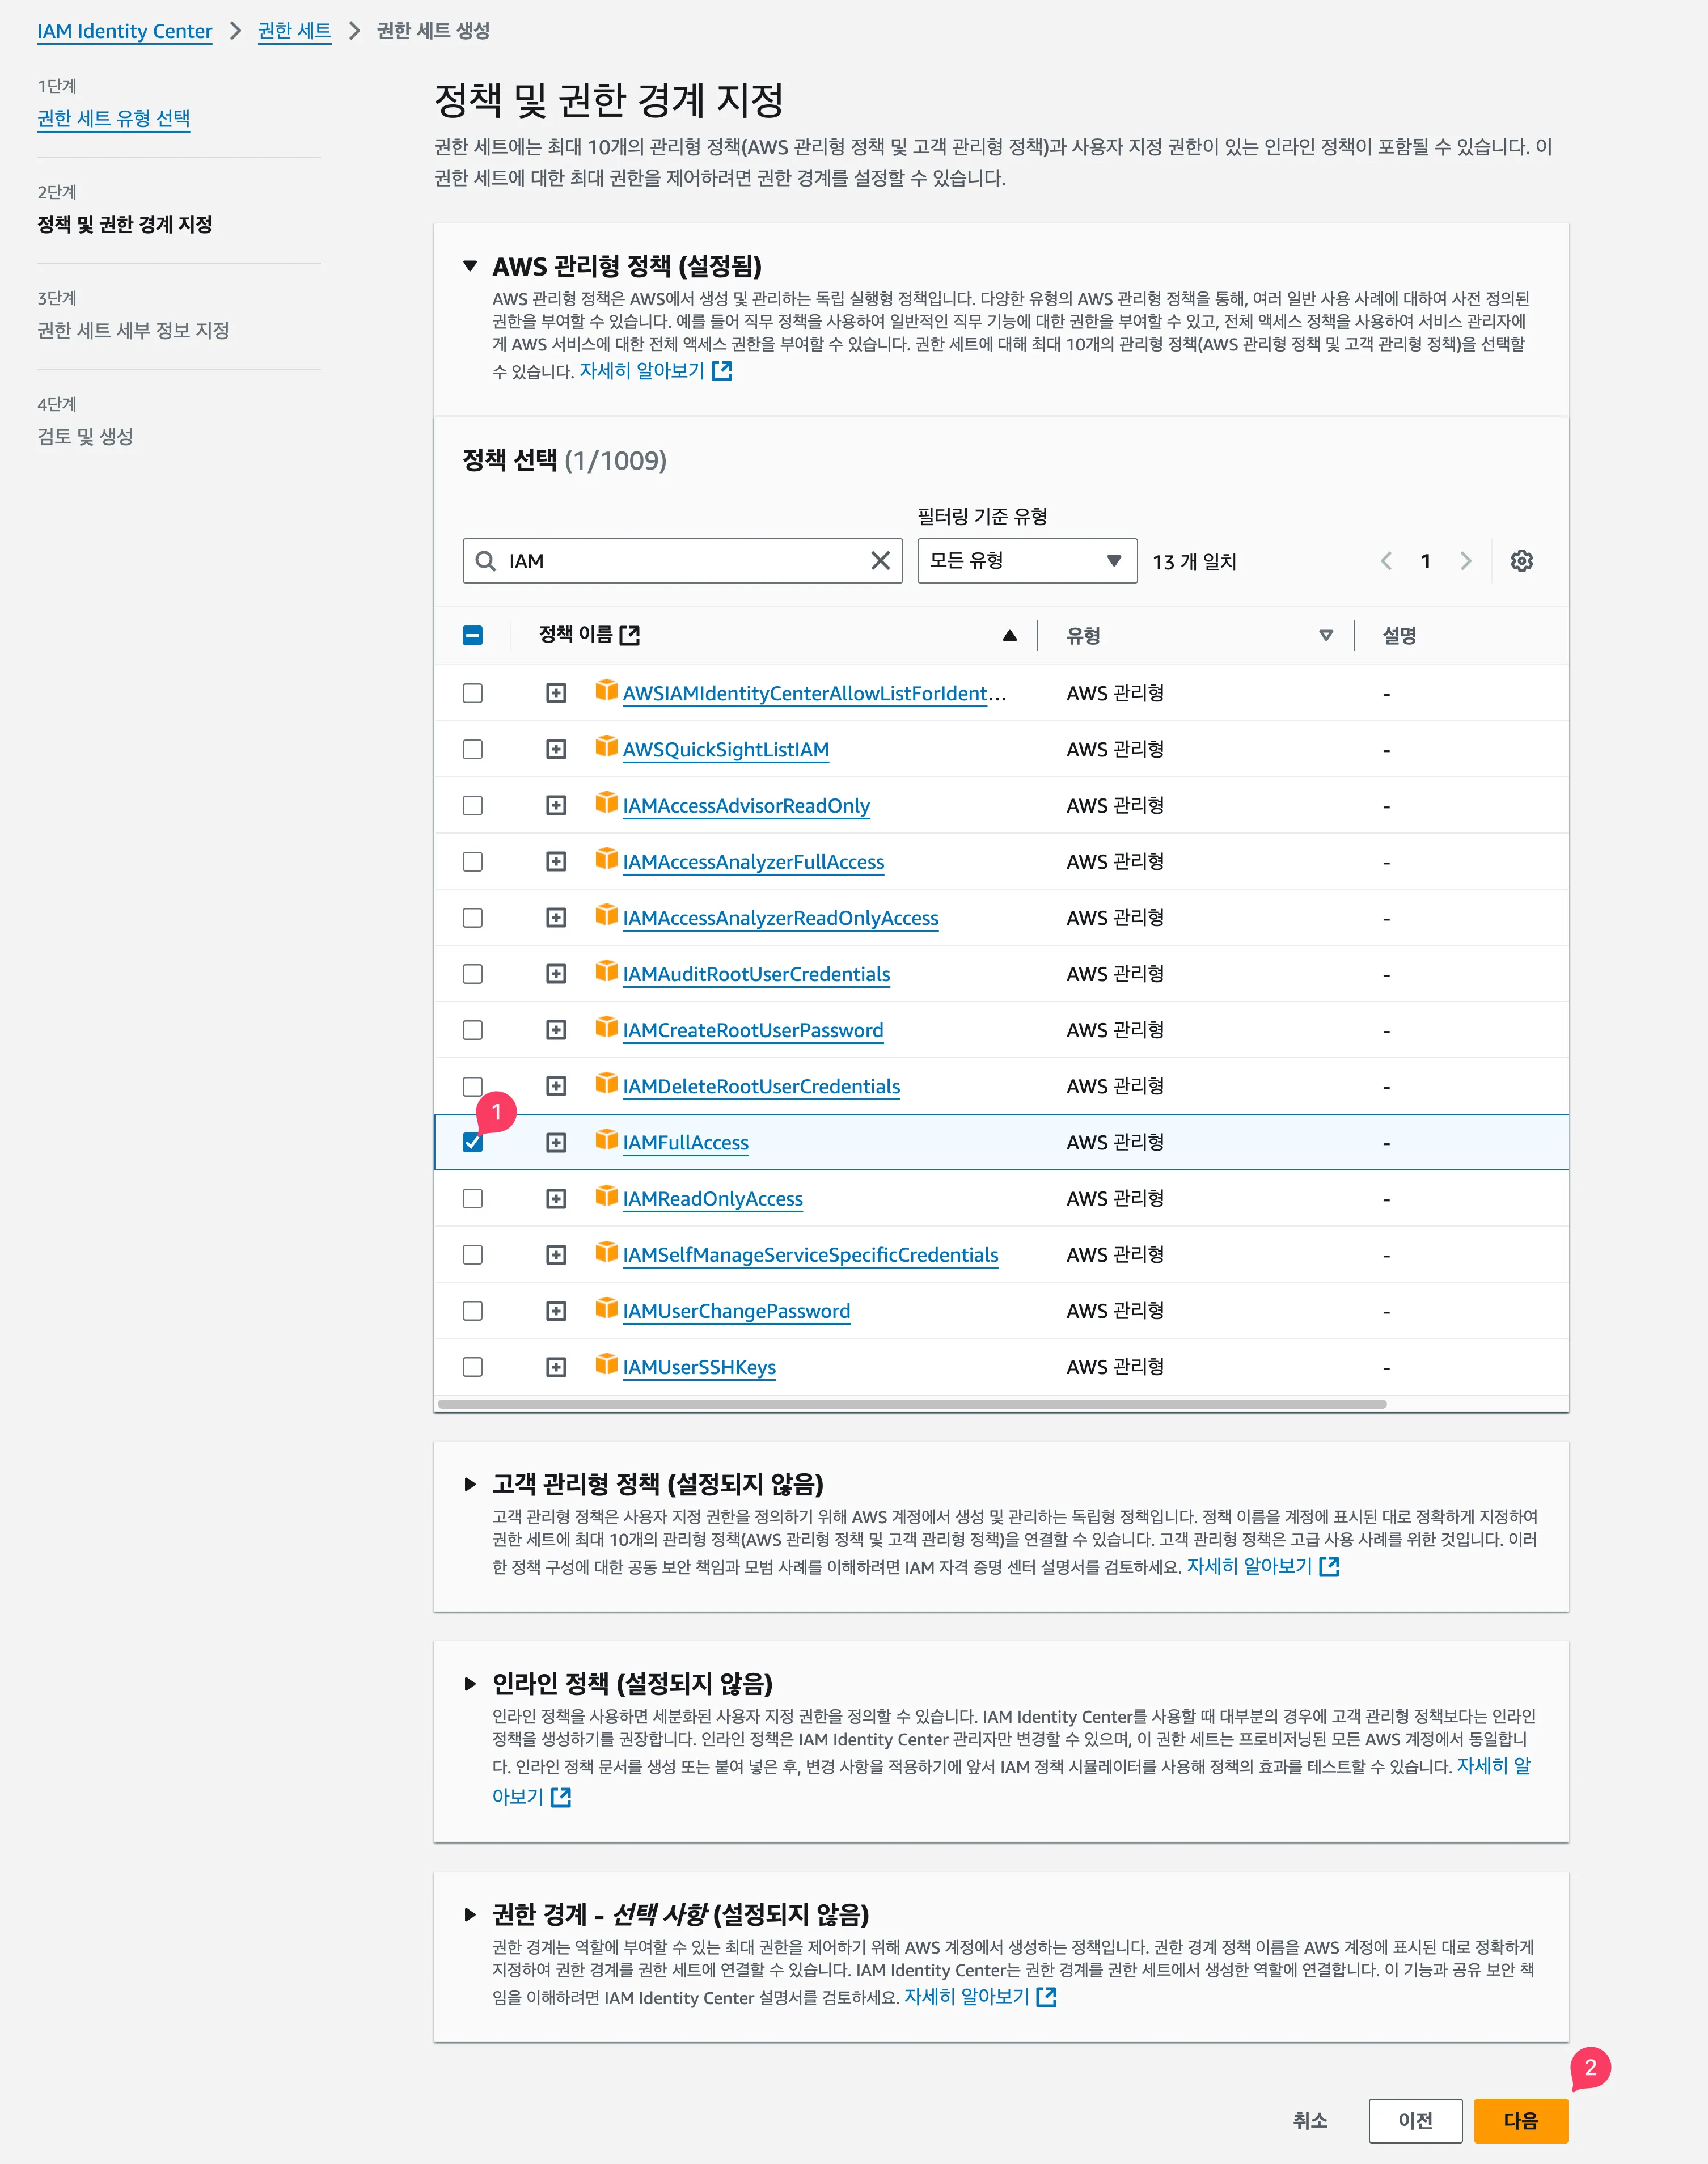This screenshot has width=1708, height=2164.
Task: Click external link icon beside 정책 이름 header
Action: tap(629, 635)
